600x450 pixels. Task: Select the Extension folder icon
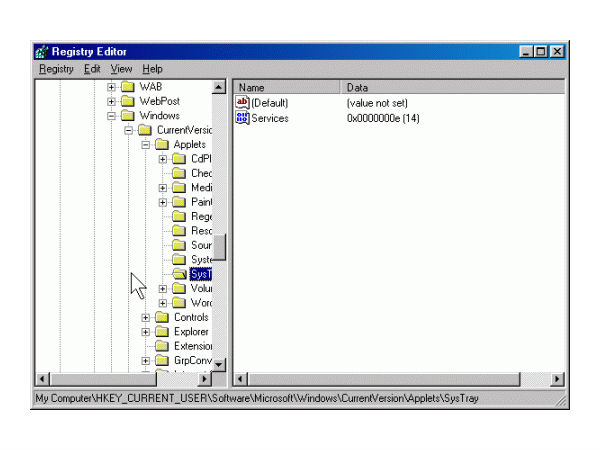tap(162, 346)
